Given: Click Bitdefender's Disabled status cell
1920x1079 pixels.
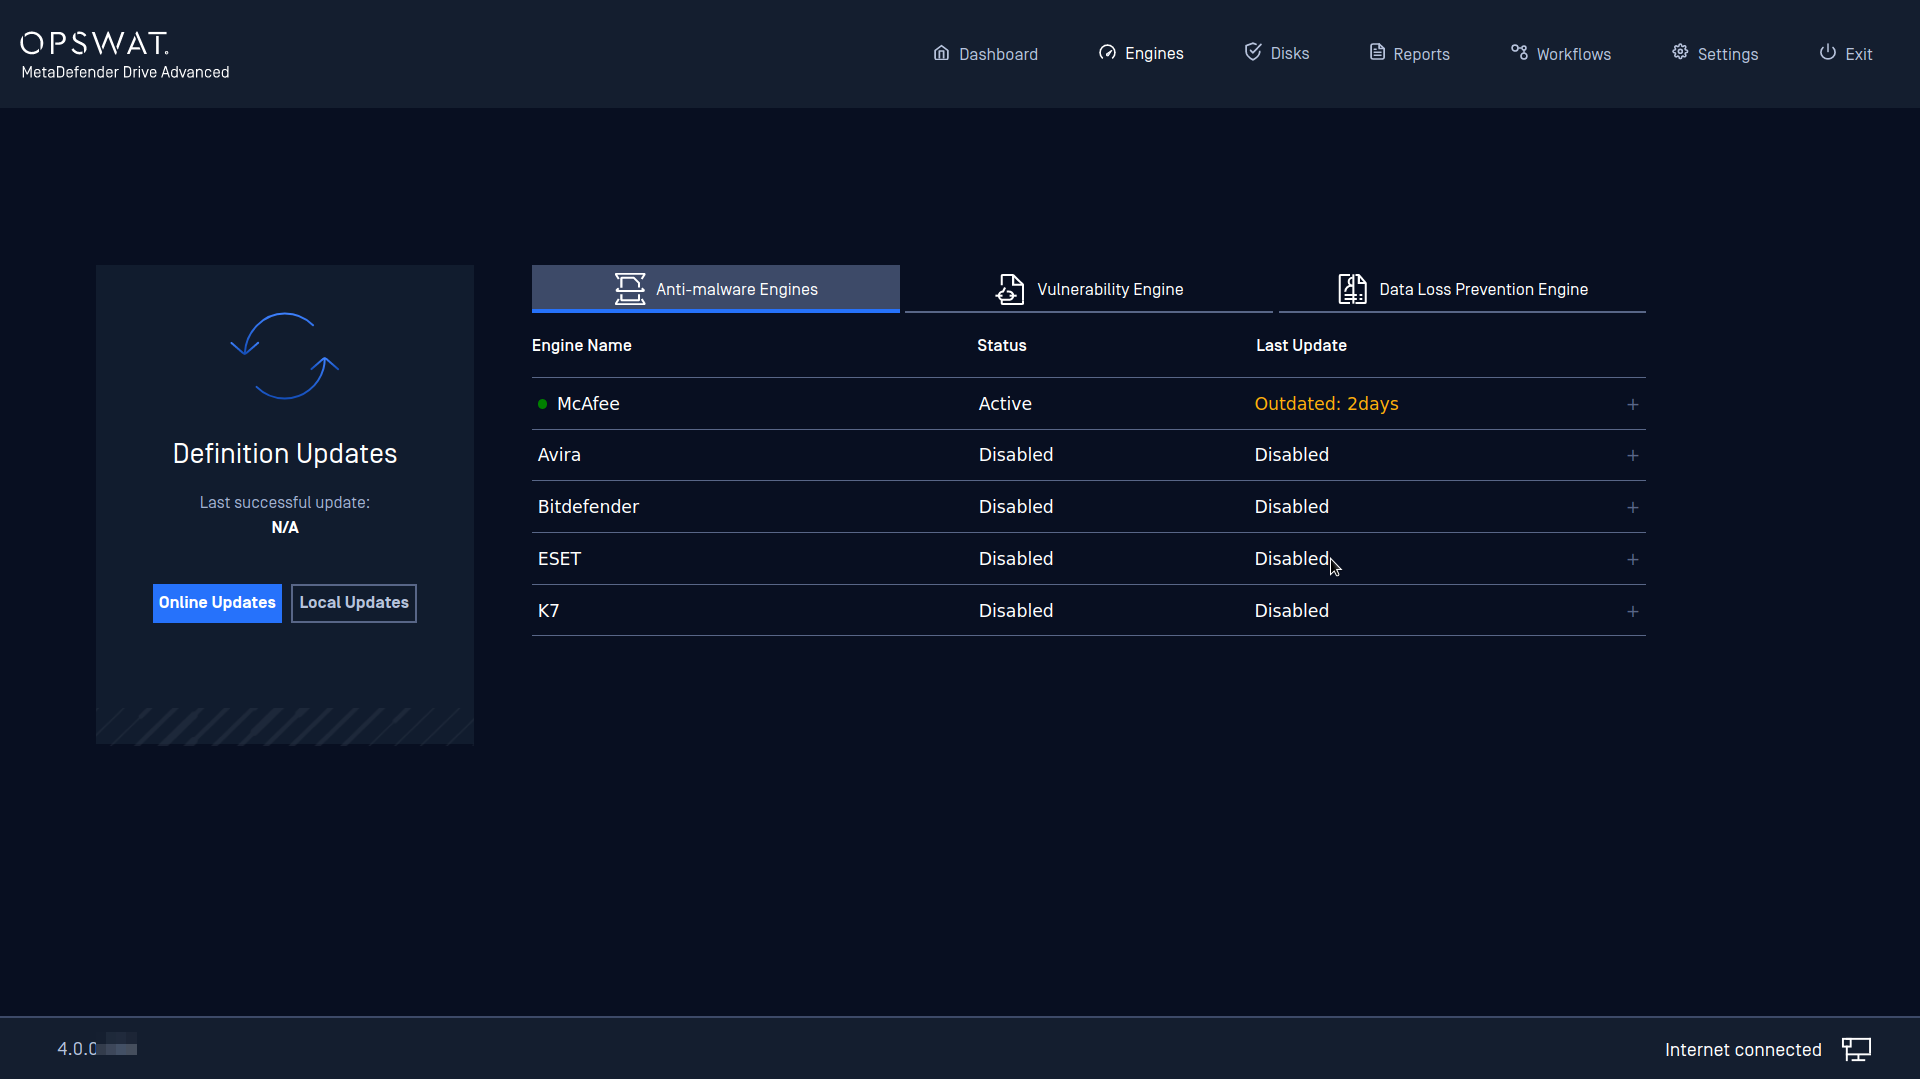Looking at the screenshot, I should pos(1016,507).
